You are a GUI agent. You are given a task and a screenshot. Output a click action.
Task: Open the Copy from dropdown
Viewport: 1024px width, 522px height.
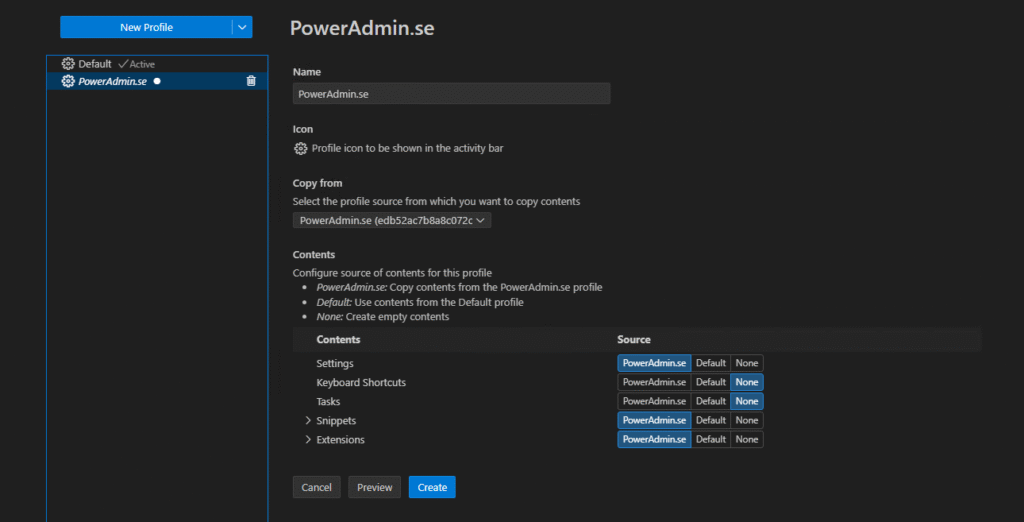(392, 221)
